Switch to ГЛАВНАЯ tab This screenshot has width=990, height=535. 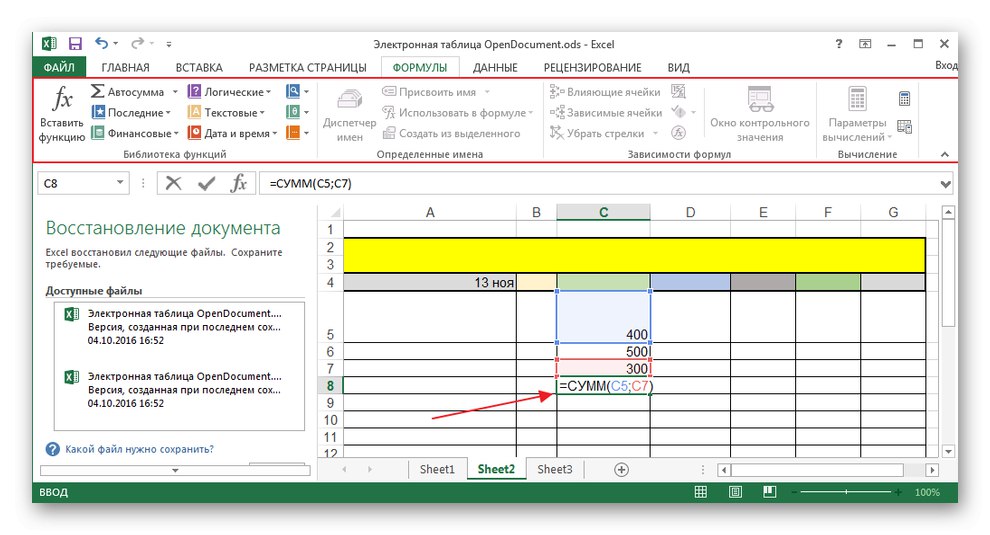[125, 68]
